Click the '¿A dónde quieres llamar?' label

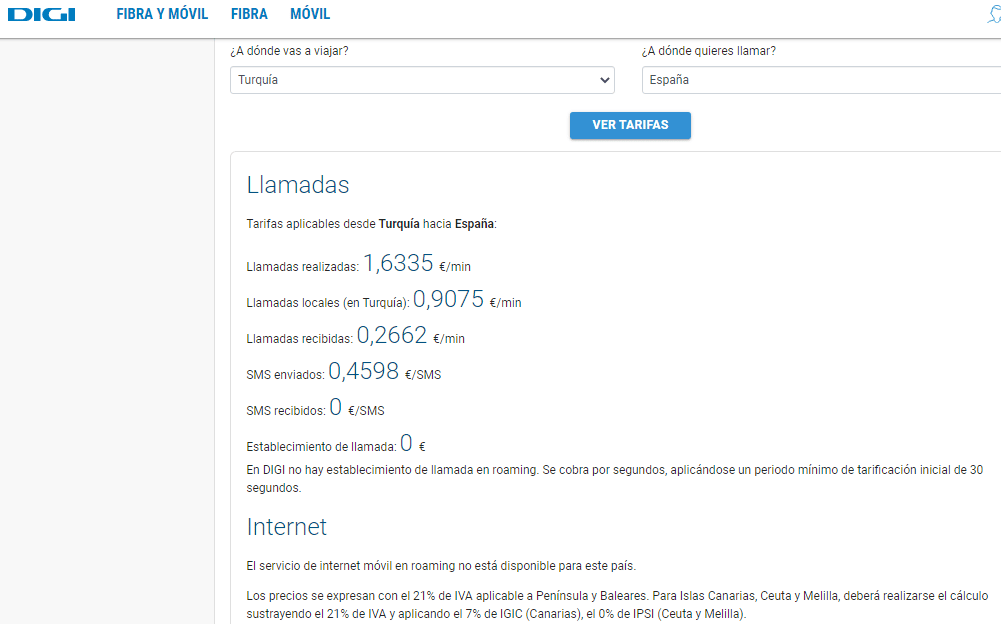[x=708, y=51]
